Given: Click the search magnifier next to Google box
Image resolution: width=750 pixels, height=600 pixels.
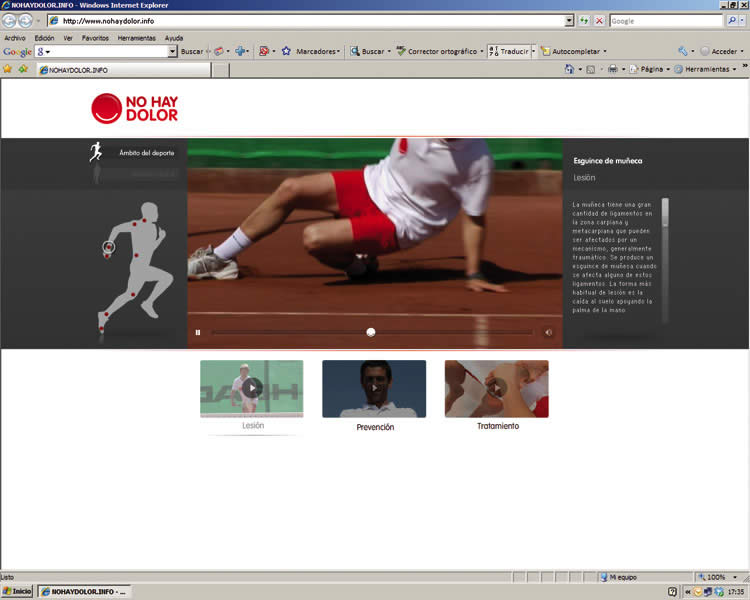Looking at the screenshot, I should tap(732, 21).
